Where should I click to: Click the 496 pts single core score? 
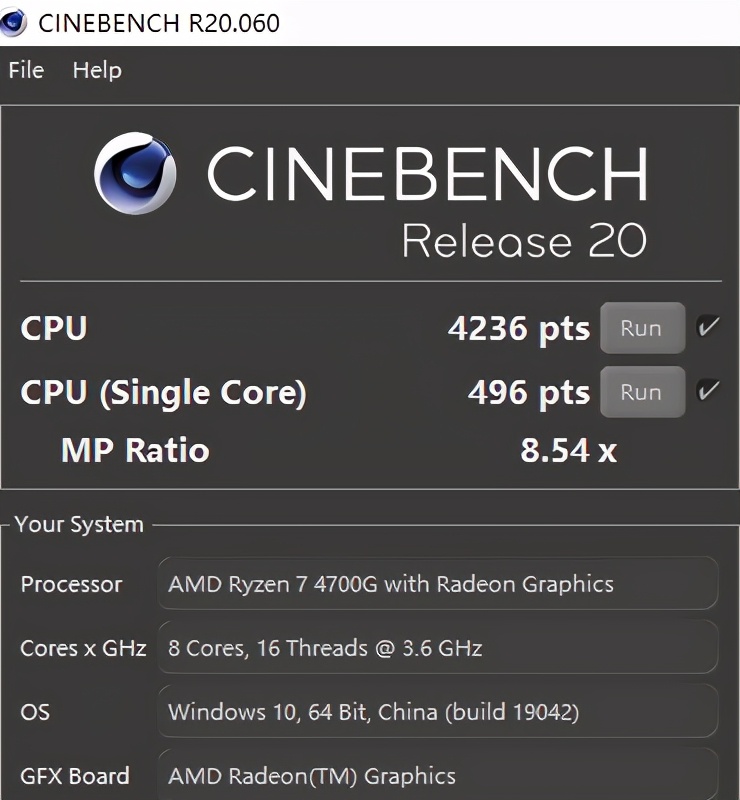[x=528, y=392]
